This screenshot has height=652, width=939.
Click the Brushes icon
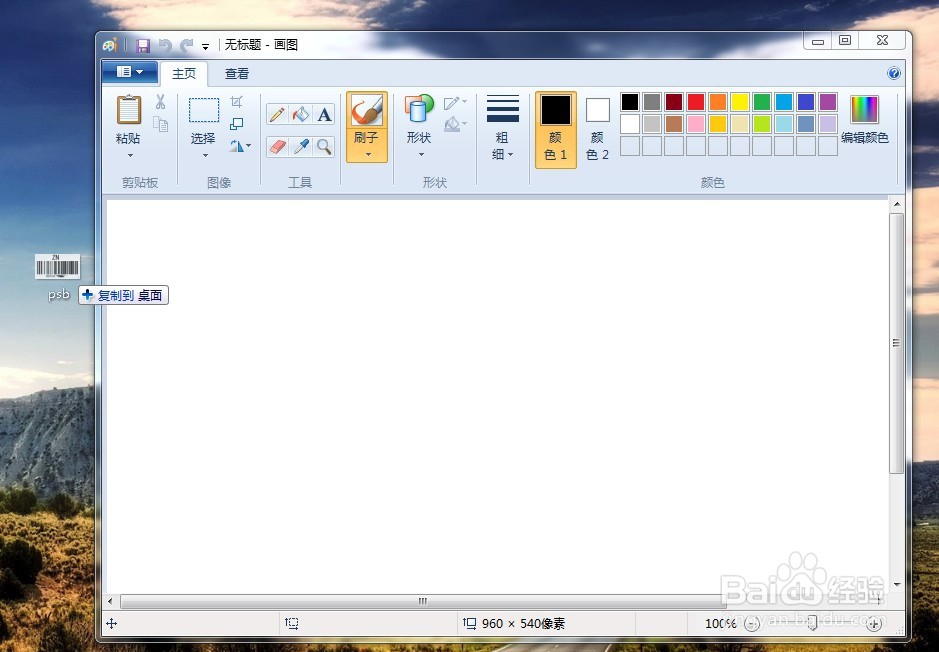(x=366, y=111)
